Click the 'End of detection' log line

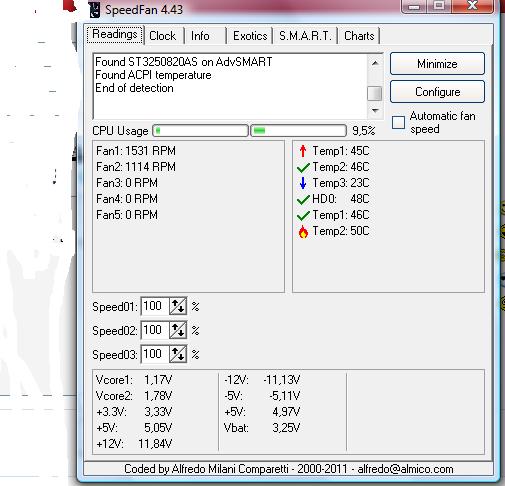tap(134, 88)
